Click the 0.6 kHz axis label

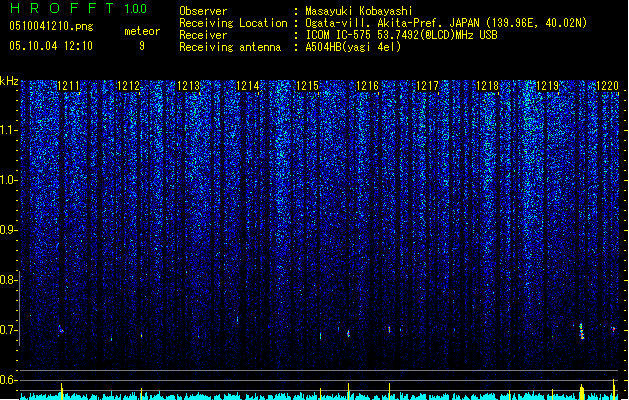pos(8,380)
